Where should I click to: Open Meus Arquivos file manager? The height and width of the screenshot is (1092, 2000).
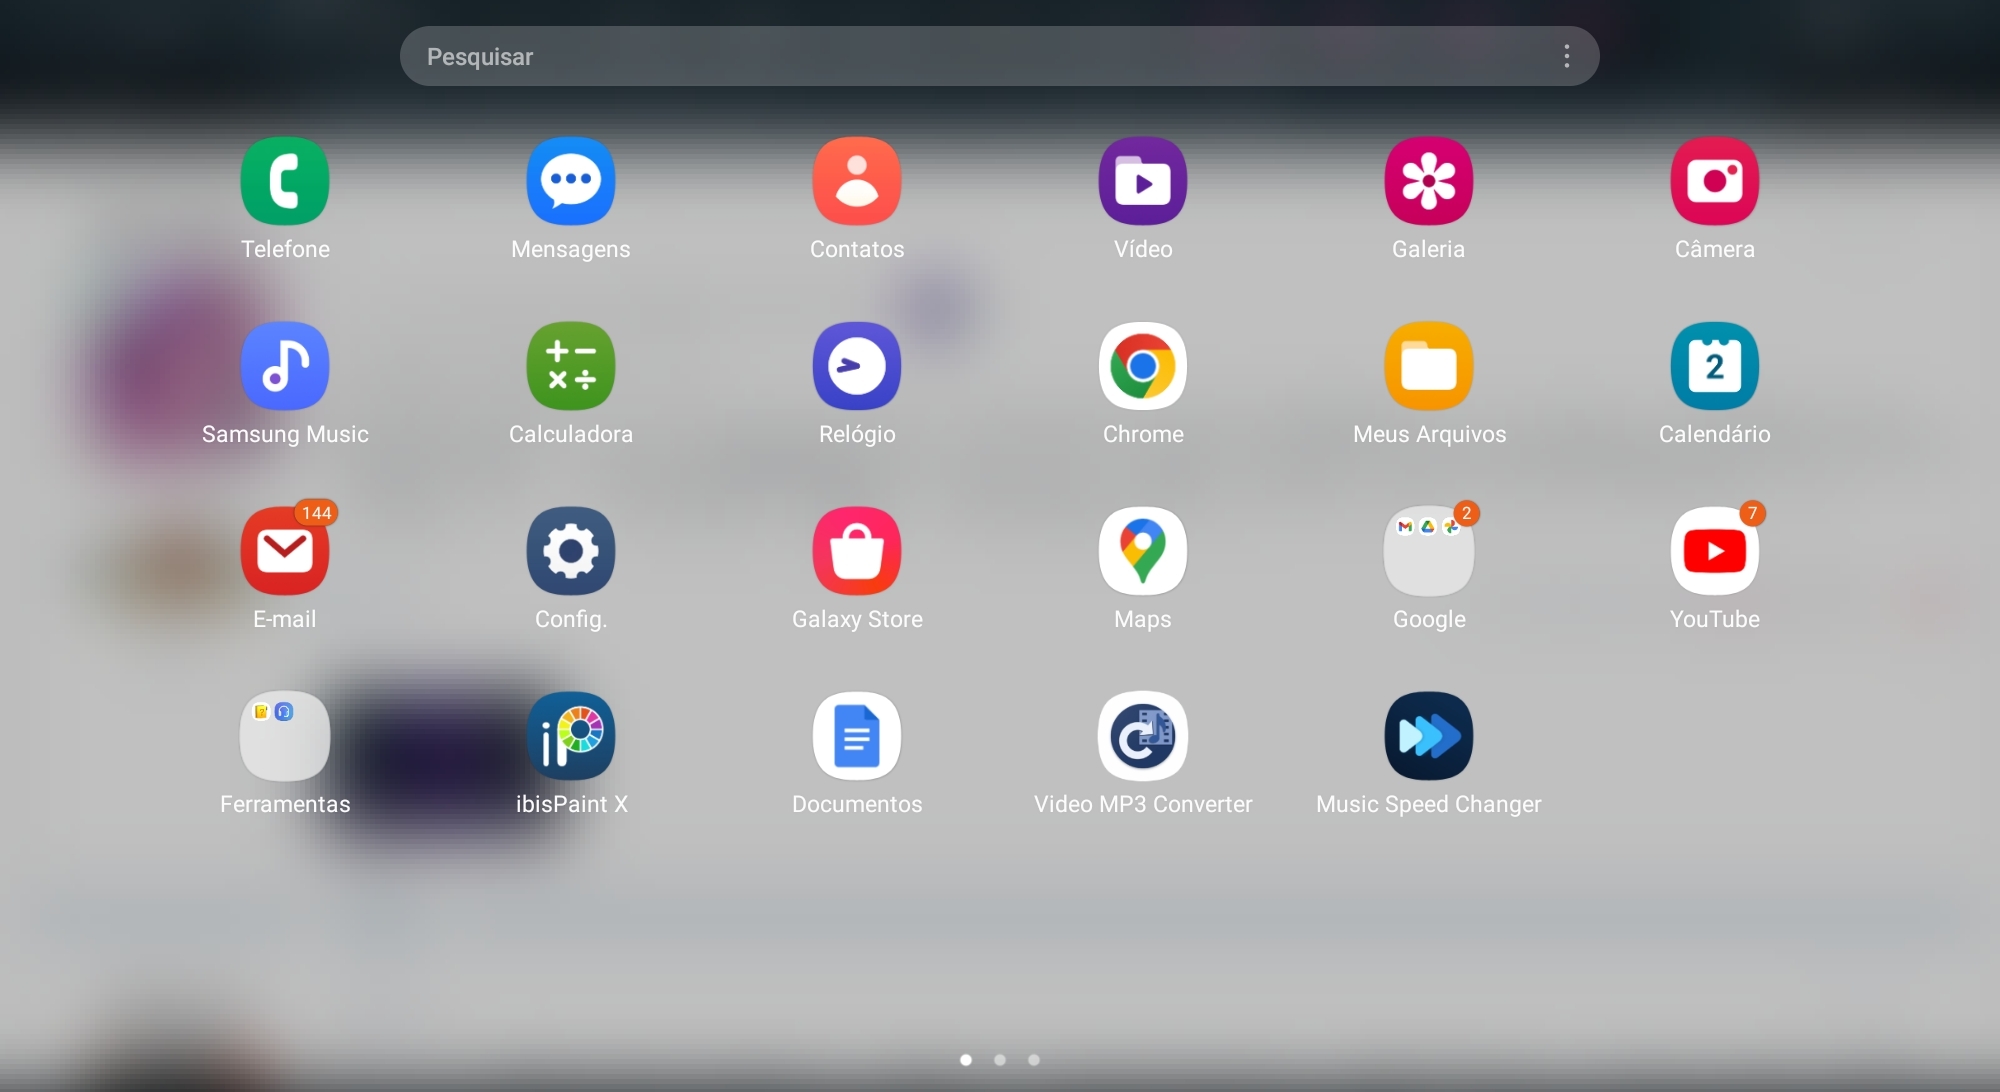[1429, 366]
